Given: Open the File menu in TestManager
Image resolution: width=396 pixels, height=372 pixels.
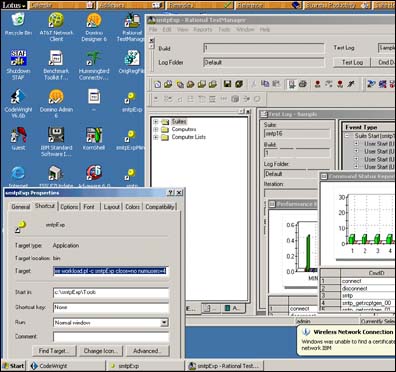Looking at the screenshot, I should coord(153,30).
